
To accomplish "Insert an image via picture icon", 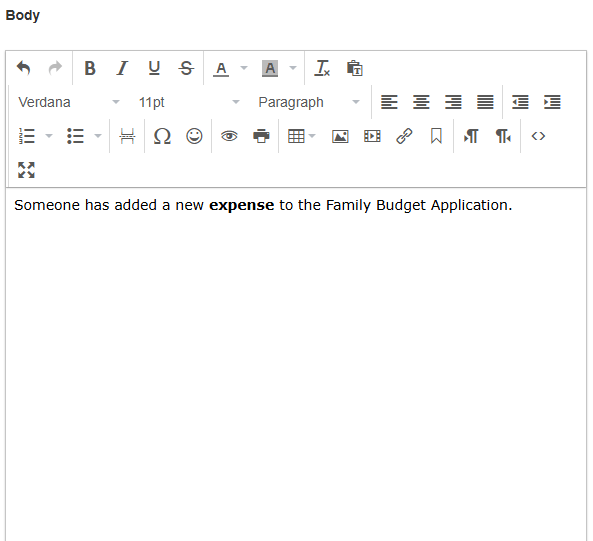I will pyautogui.click(x=340, y=136).
